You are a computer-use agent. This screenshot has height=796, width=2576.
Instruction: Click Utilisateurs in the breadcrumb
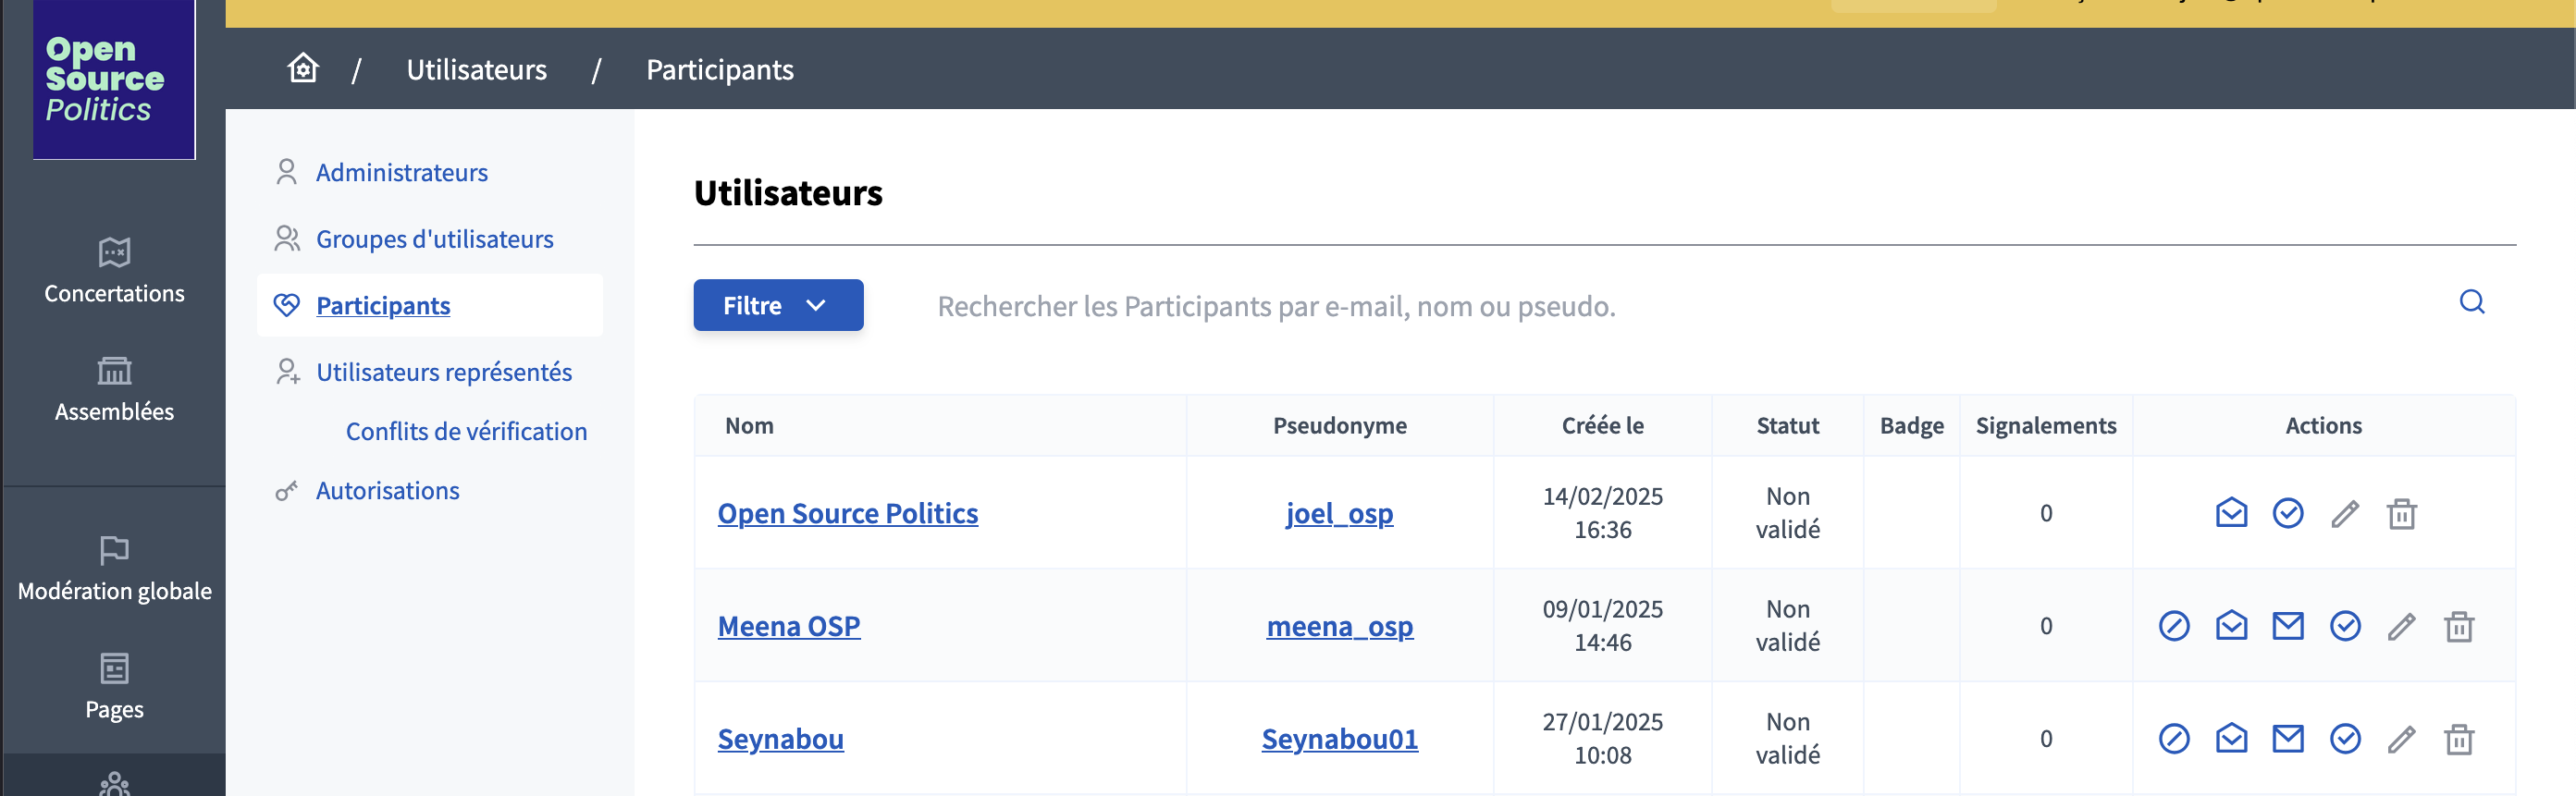476,69
